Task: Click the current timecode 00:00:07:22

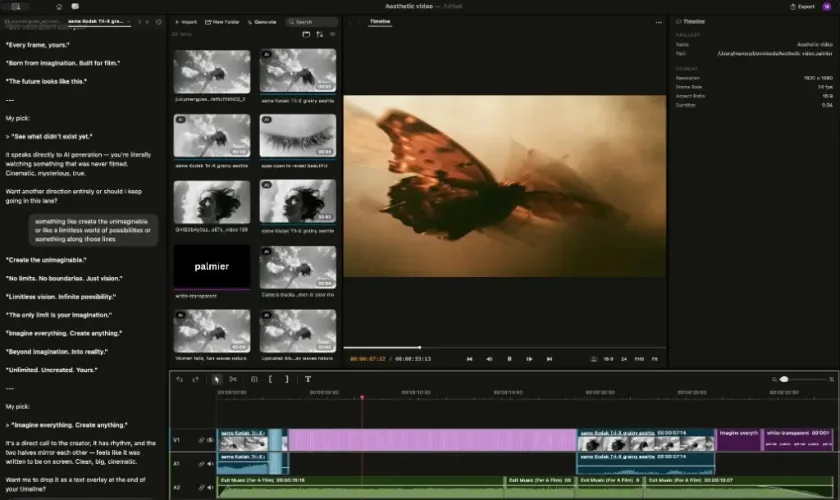Action: point(368,359)
